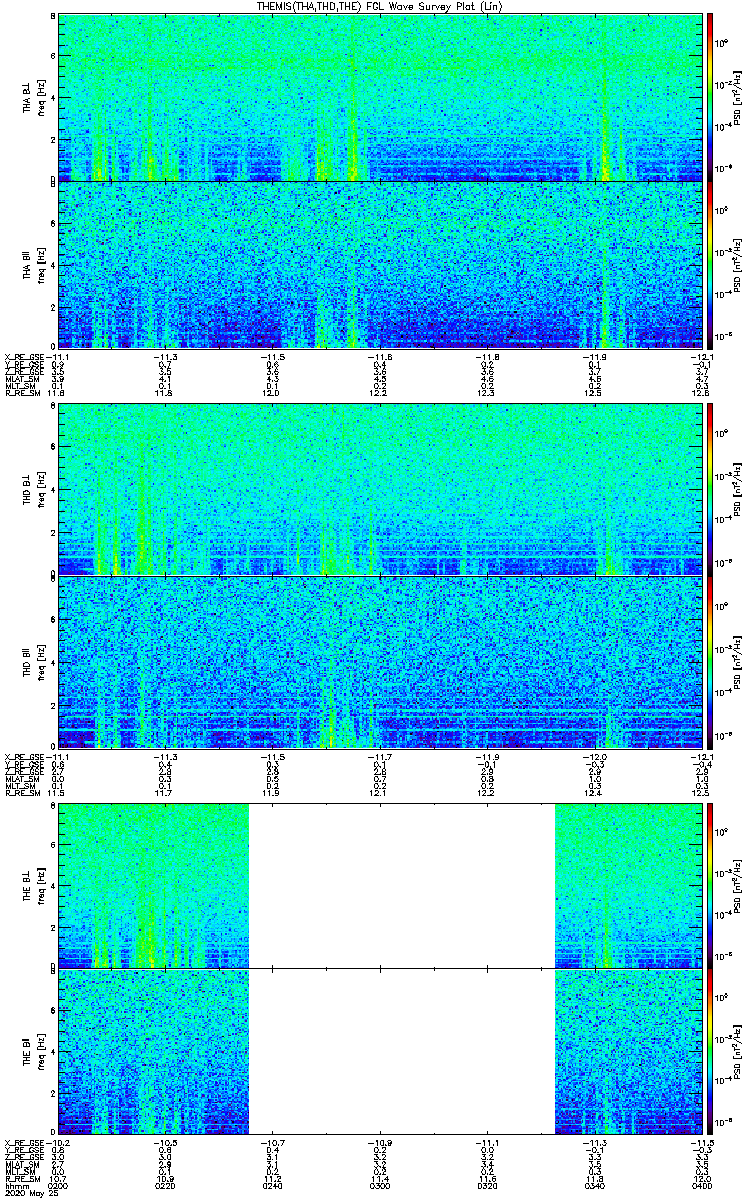Click the THA B-perp color bar
The image size is (750, 1200).
710,96
